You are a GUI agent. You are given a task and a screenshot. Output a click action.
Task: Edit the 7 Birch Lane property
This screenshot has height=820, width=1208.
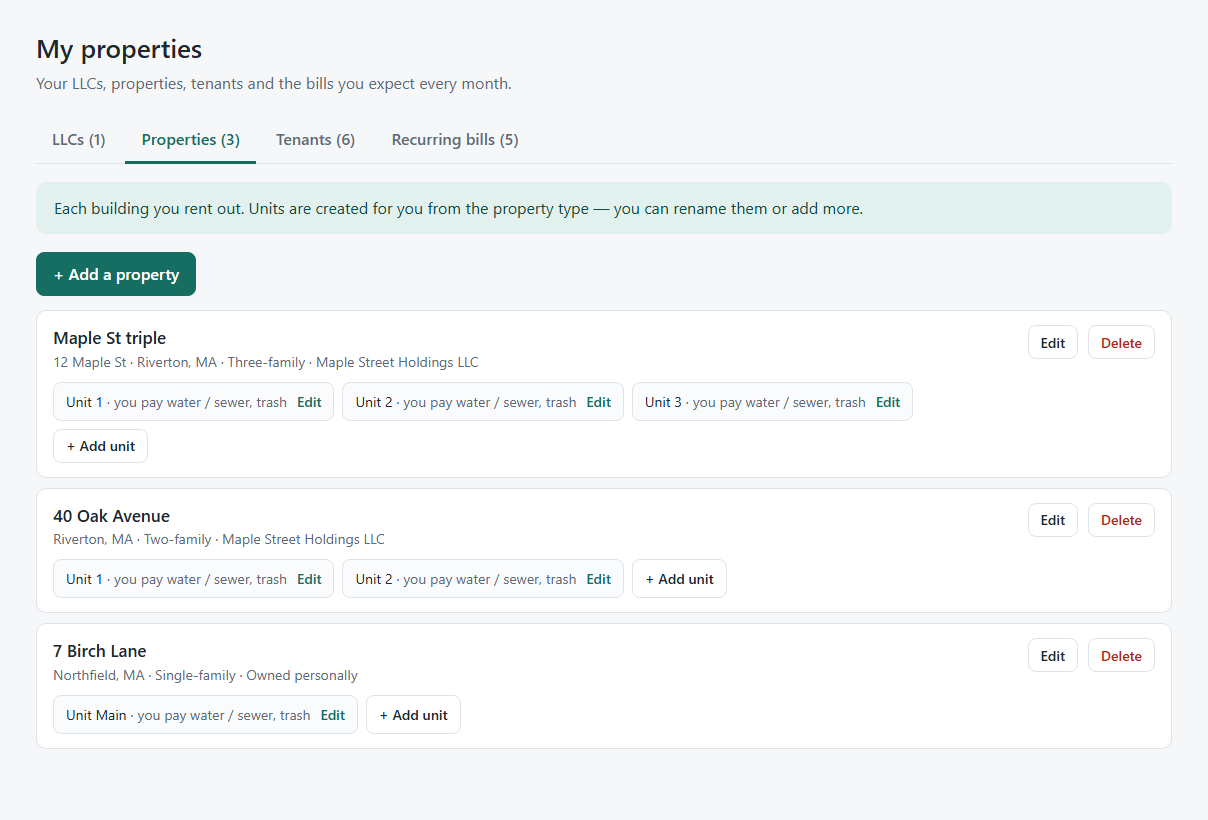coord(1053,656)
